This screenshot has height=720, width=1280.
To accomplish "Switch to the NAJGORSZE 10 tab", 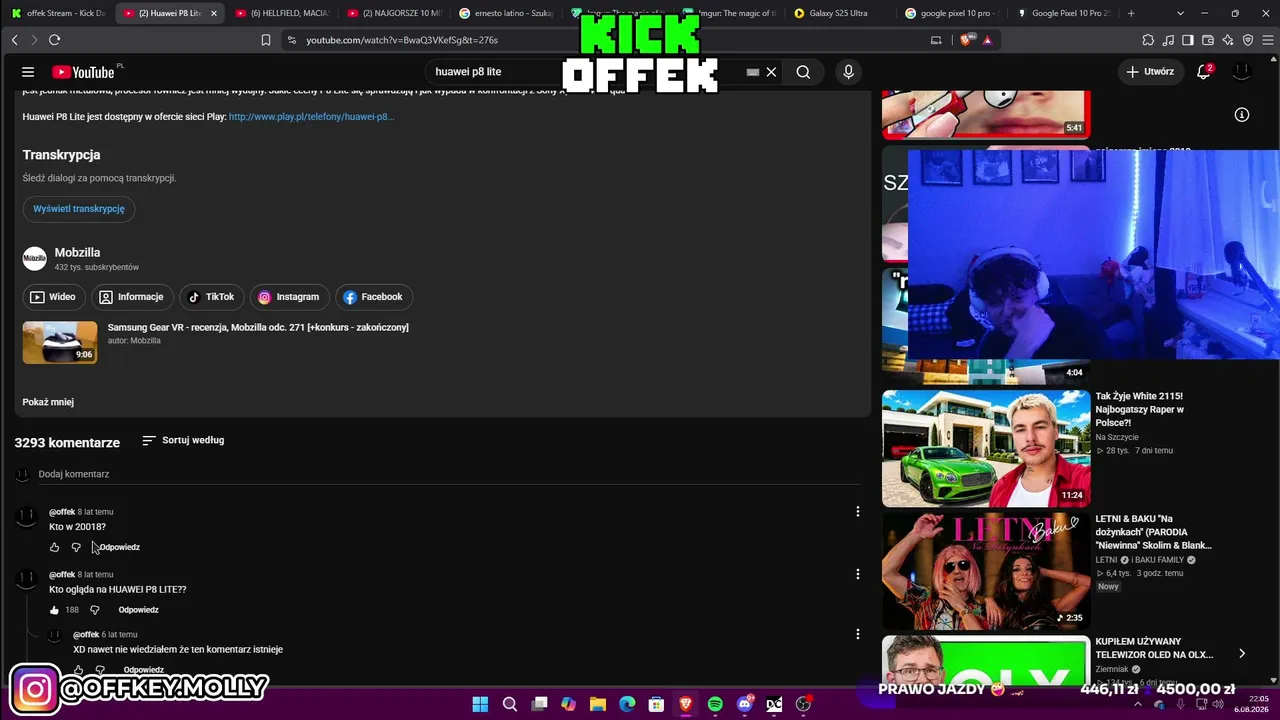I will point(394,13).
